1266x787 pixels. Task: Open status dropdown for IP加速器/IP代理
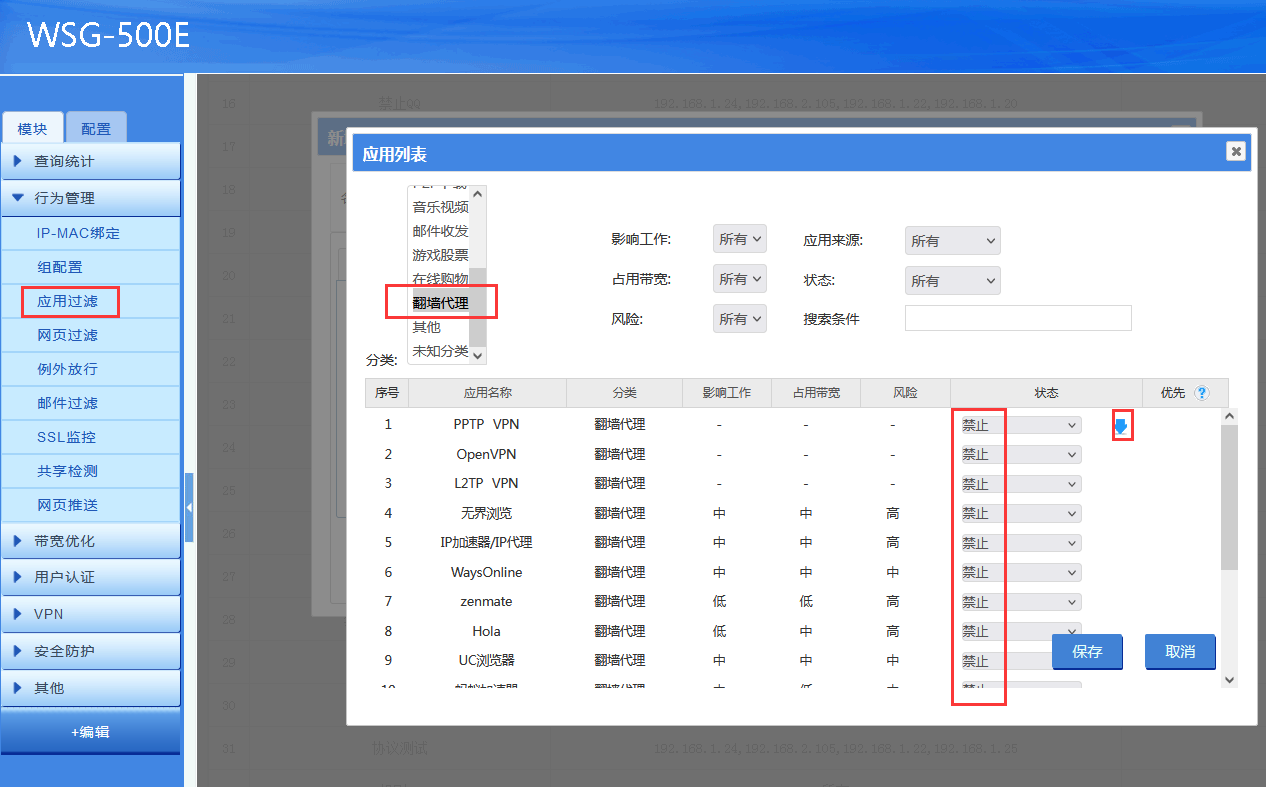click(1018, 543)
